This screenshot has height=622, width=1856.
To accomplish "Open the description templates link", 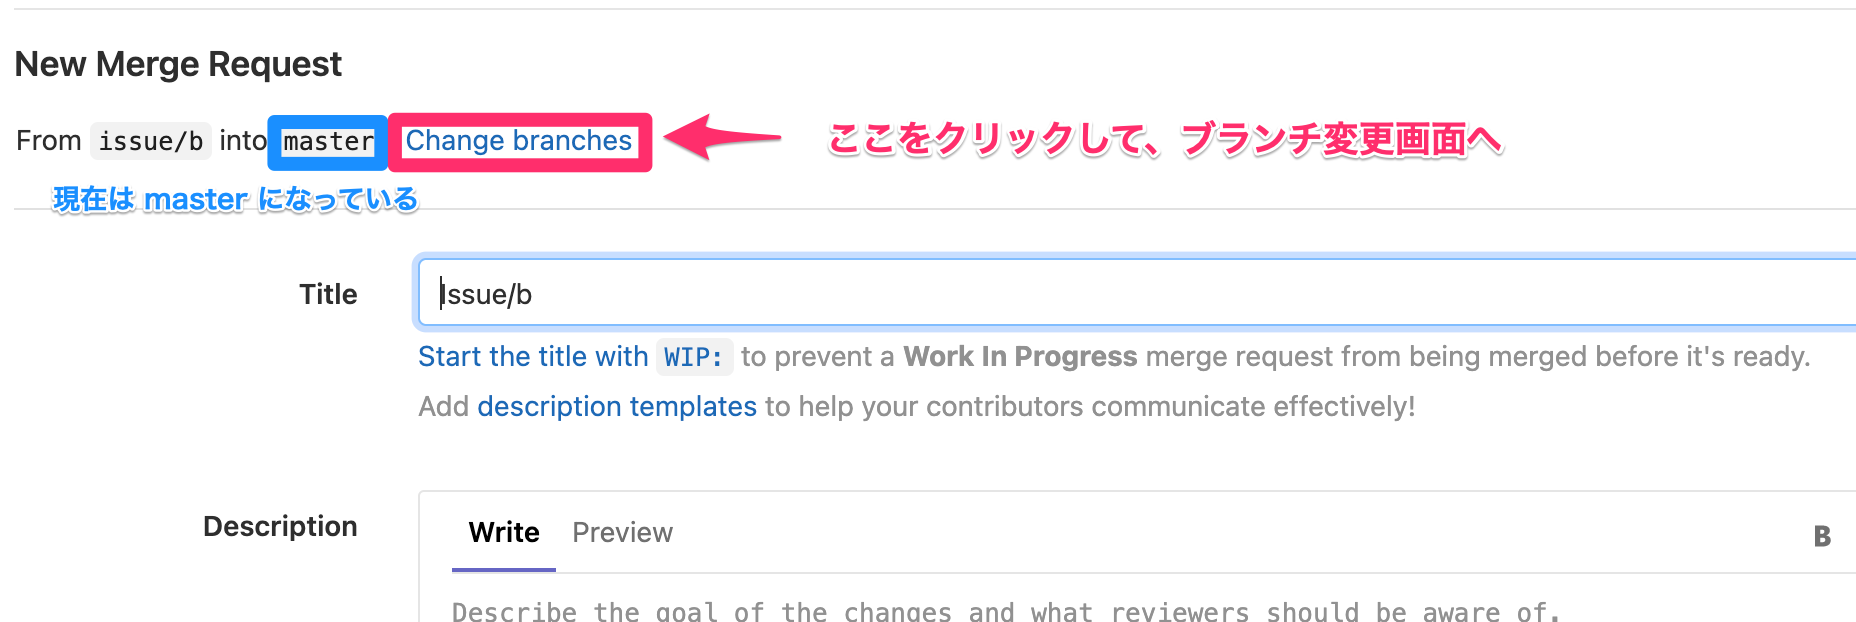I will (x=617, y=407).
